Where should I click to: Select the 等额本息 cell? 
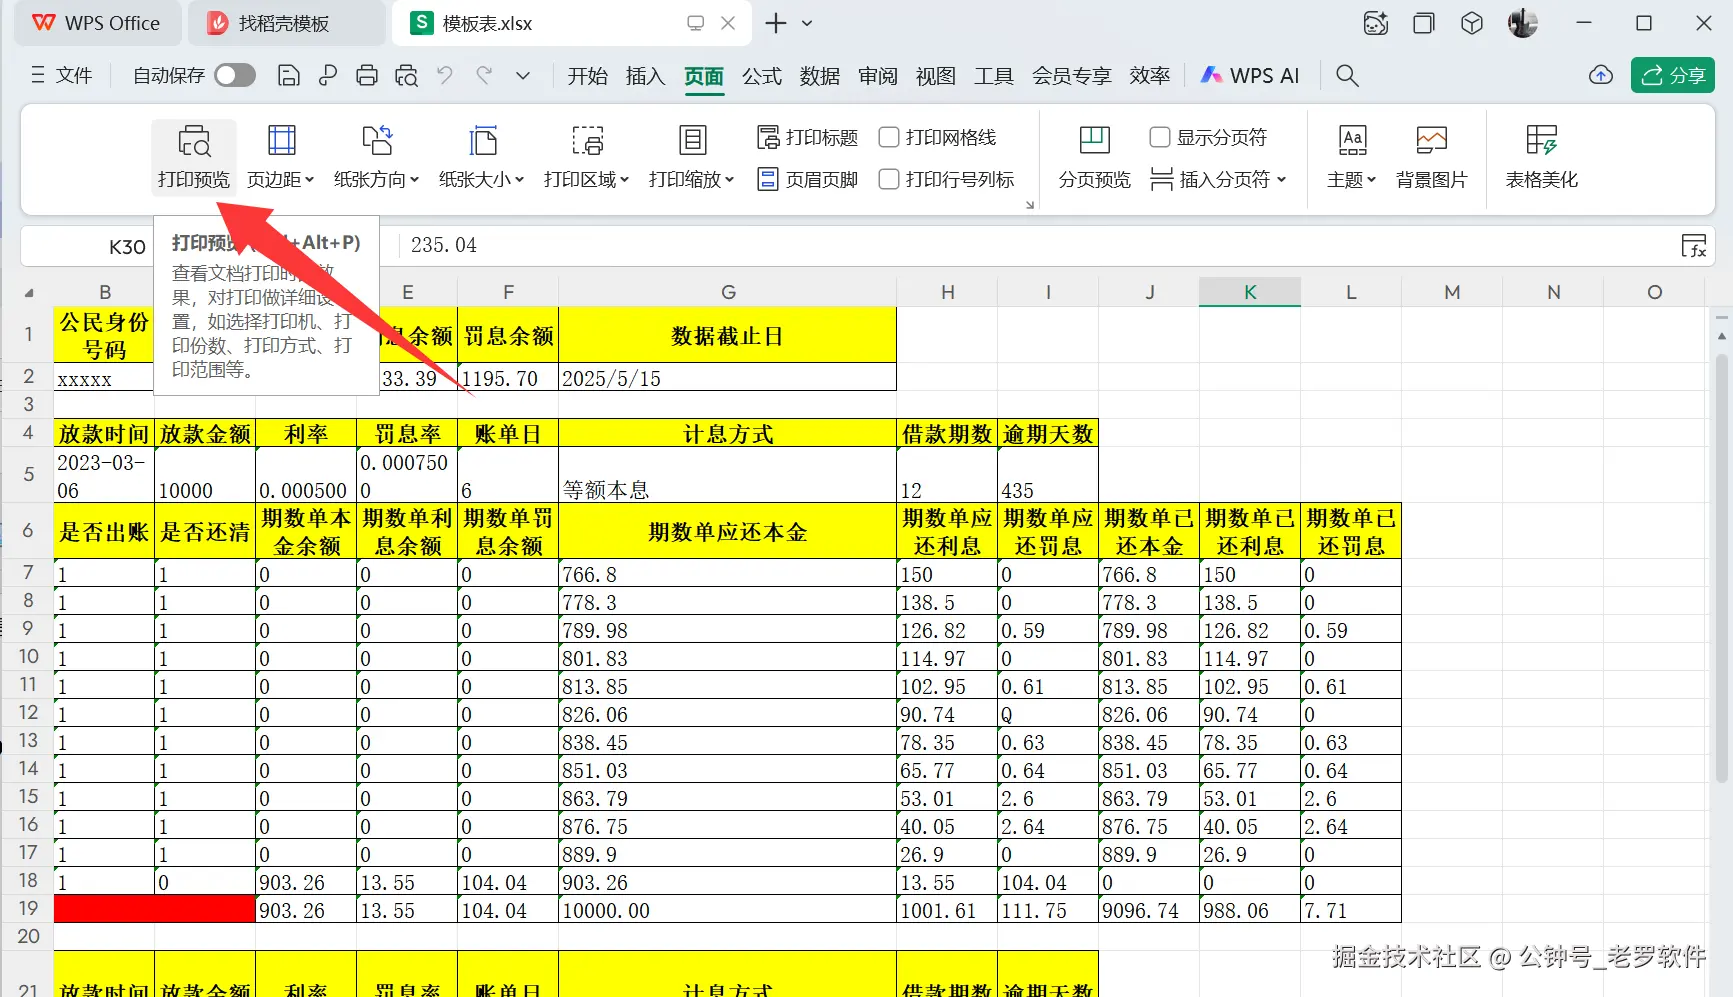tap(728, 475)
